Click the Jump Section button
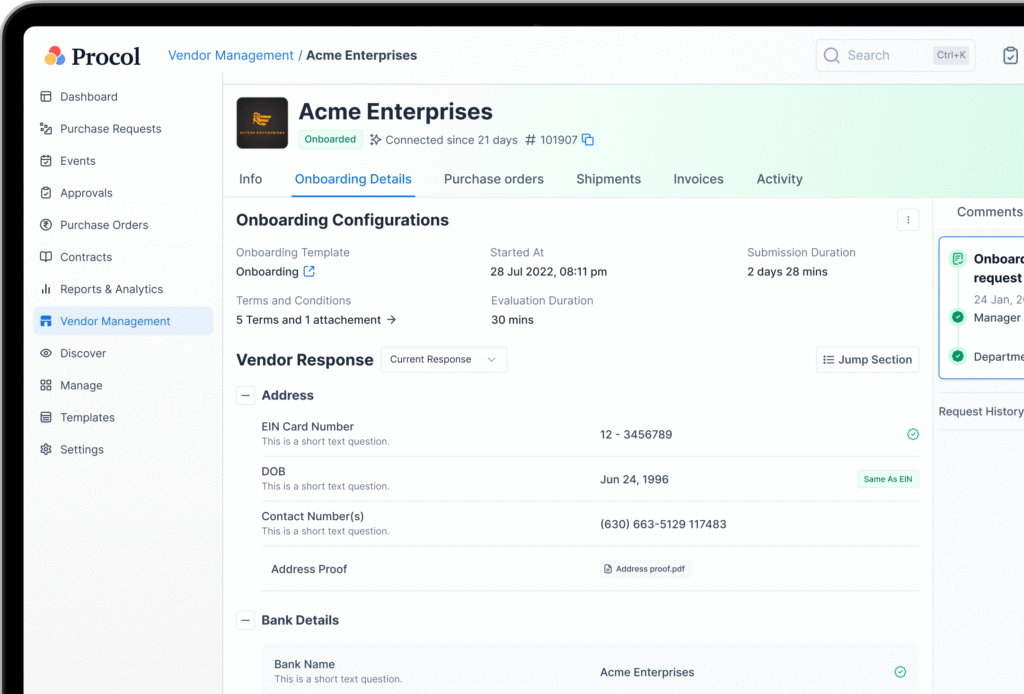This screenshot has width=1024, height=694. coord(867,360)
